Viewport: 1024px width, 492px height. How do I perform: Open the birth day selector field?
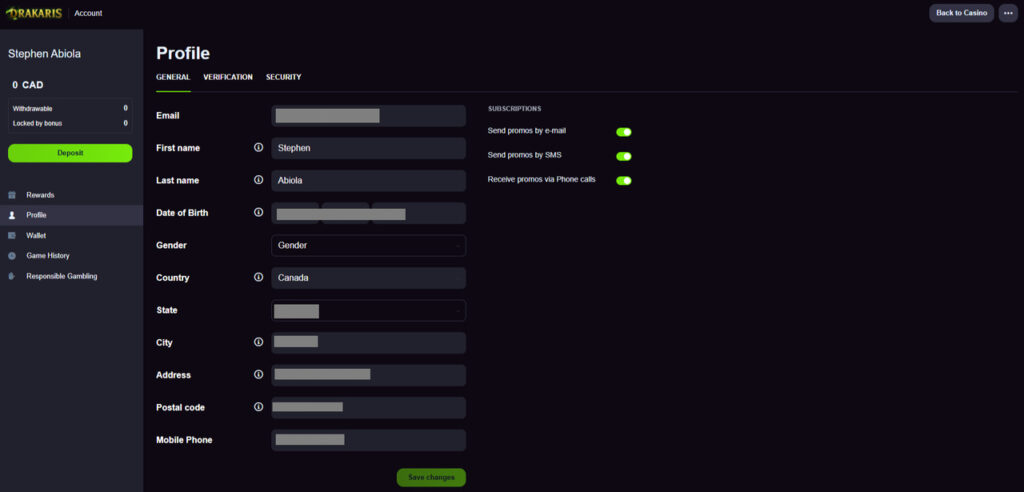click(x=295, y=213)
